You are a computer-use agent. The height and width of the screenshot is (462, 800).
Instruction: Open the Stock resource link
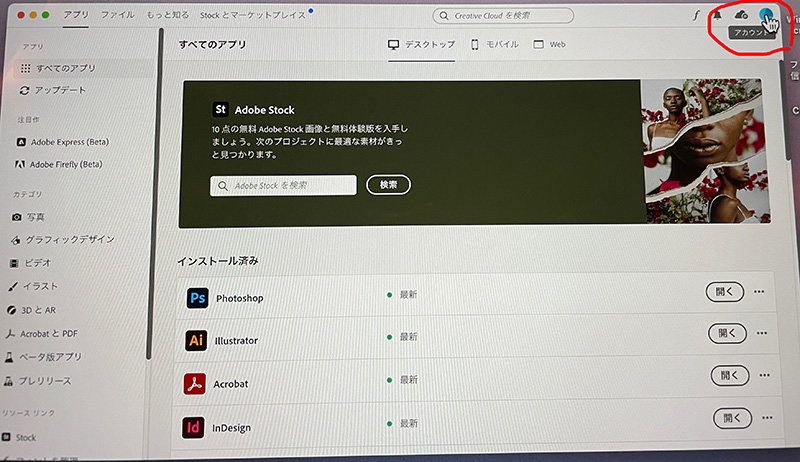[x=19, y=438]
